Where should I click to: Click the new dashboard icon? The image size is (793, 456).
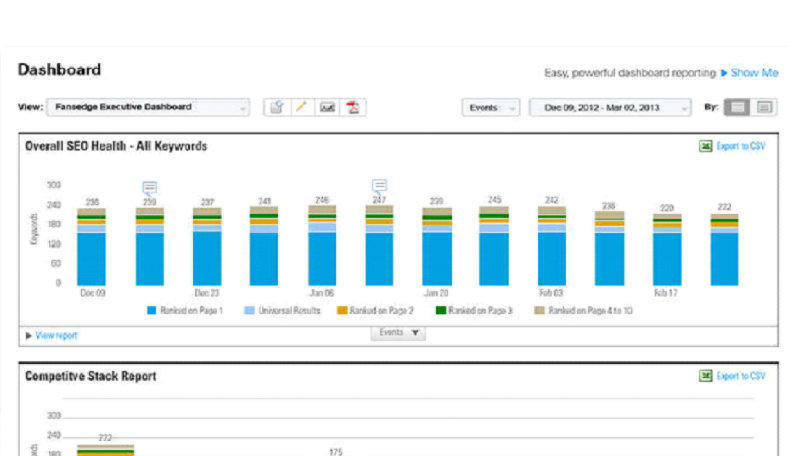tap(277, 107)
